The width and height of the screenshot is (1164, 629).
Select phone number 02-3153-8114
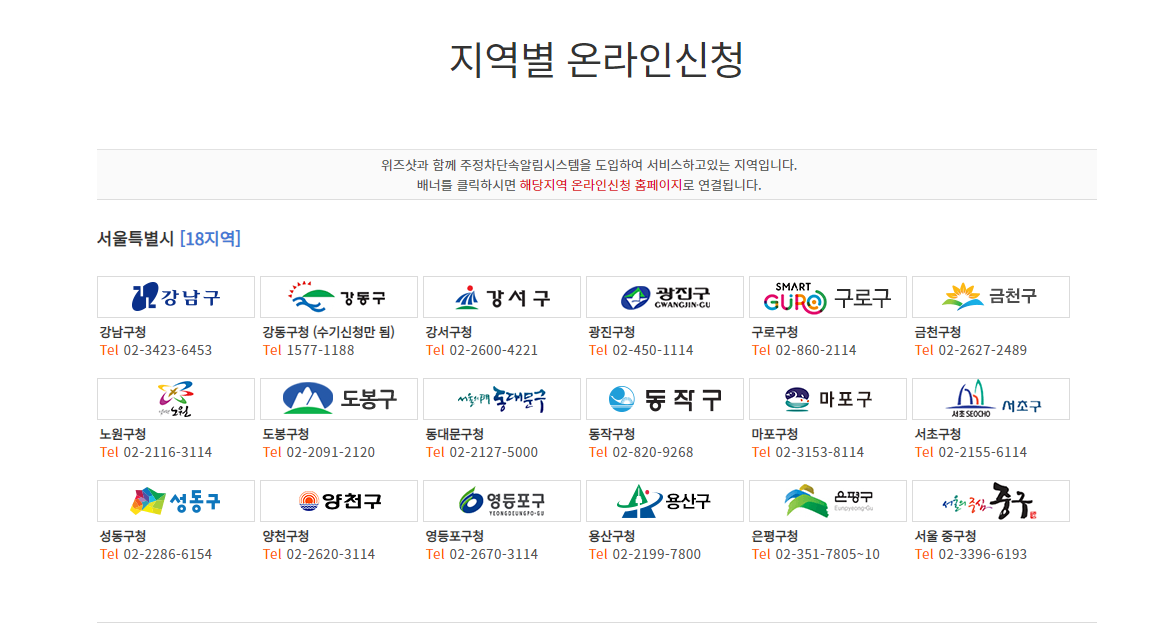820,452
